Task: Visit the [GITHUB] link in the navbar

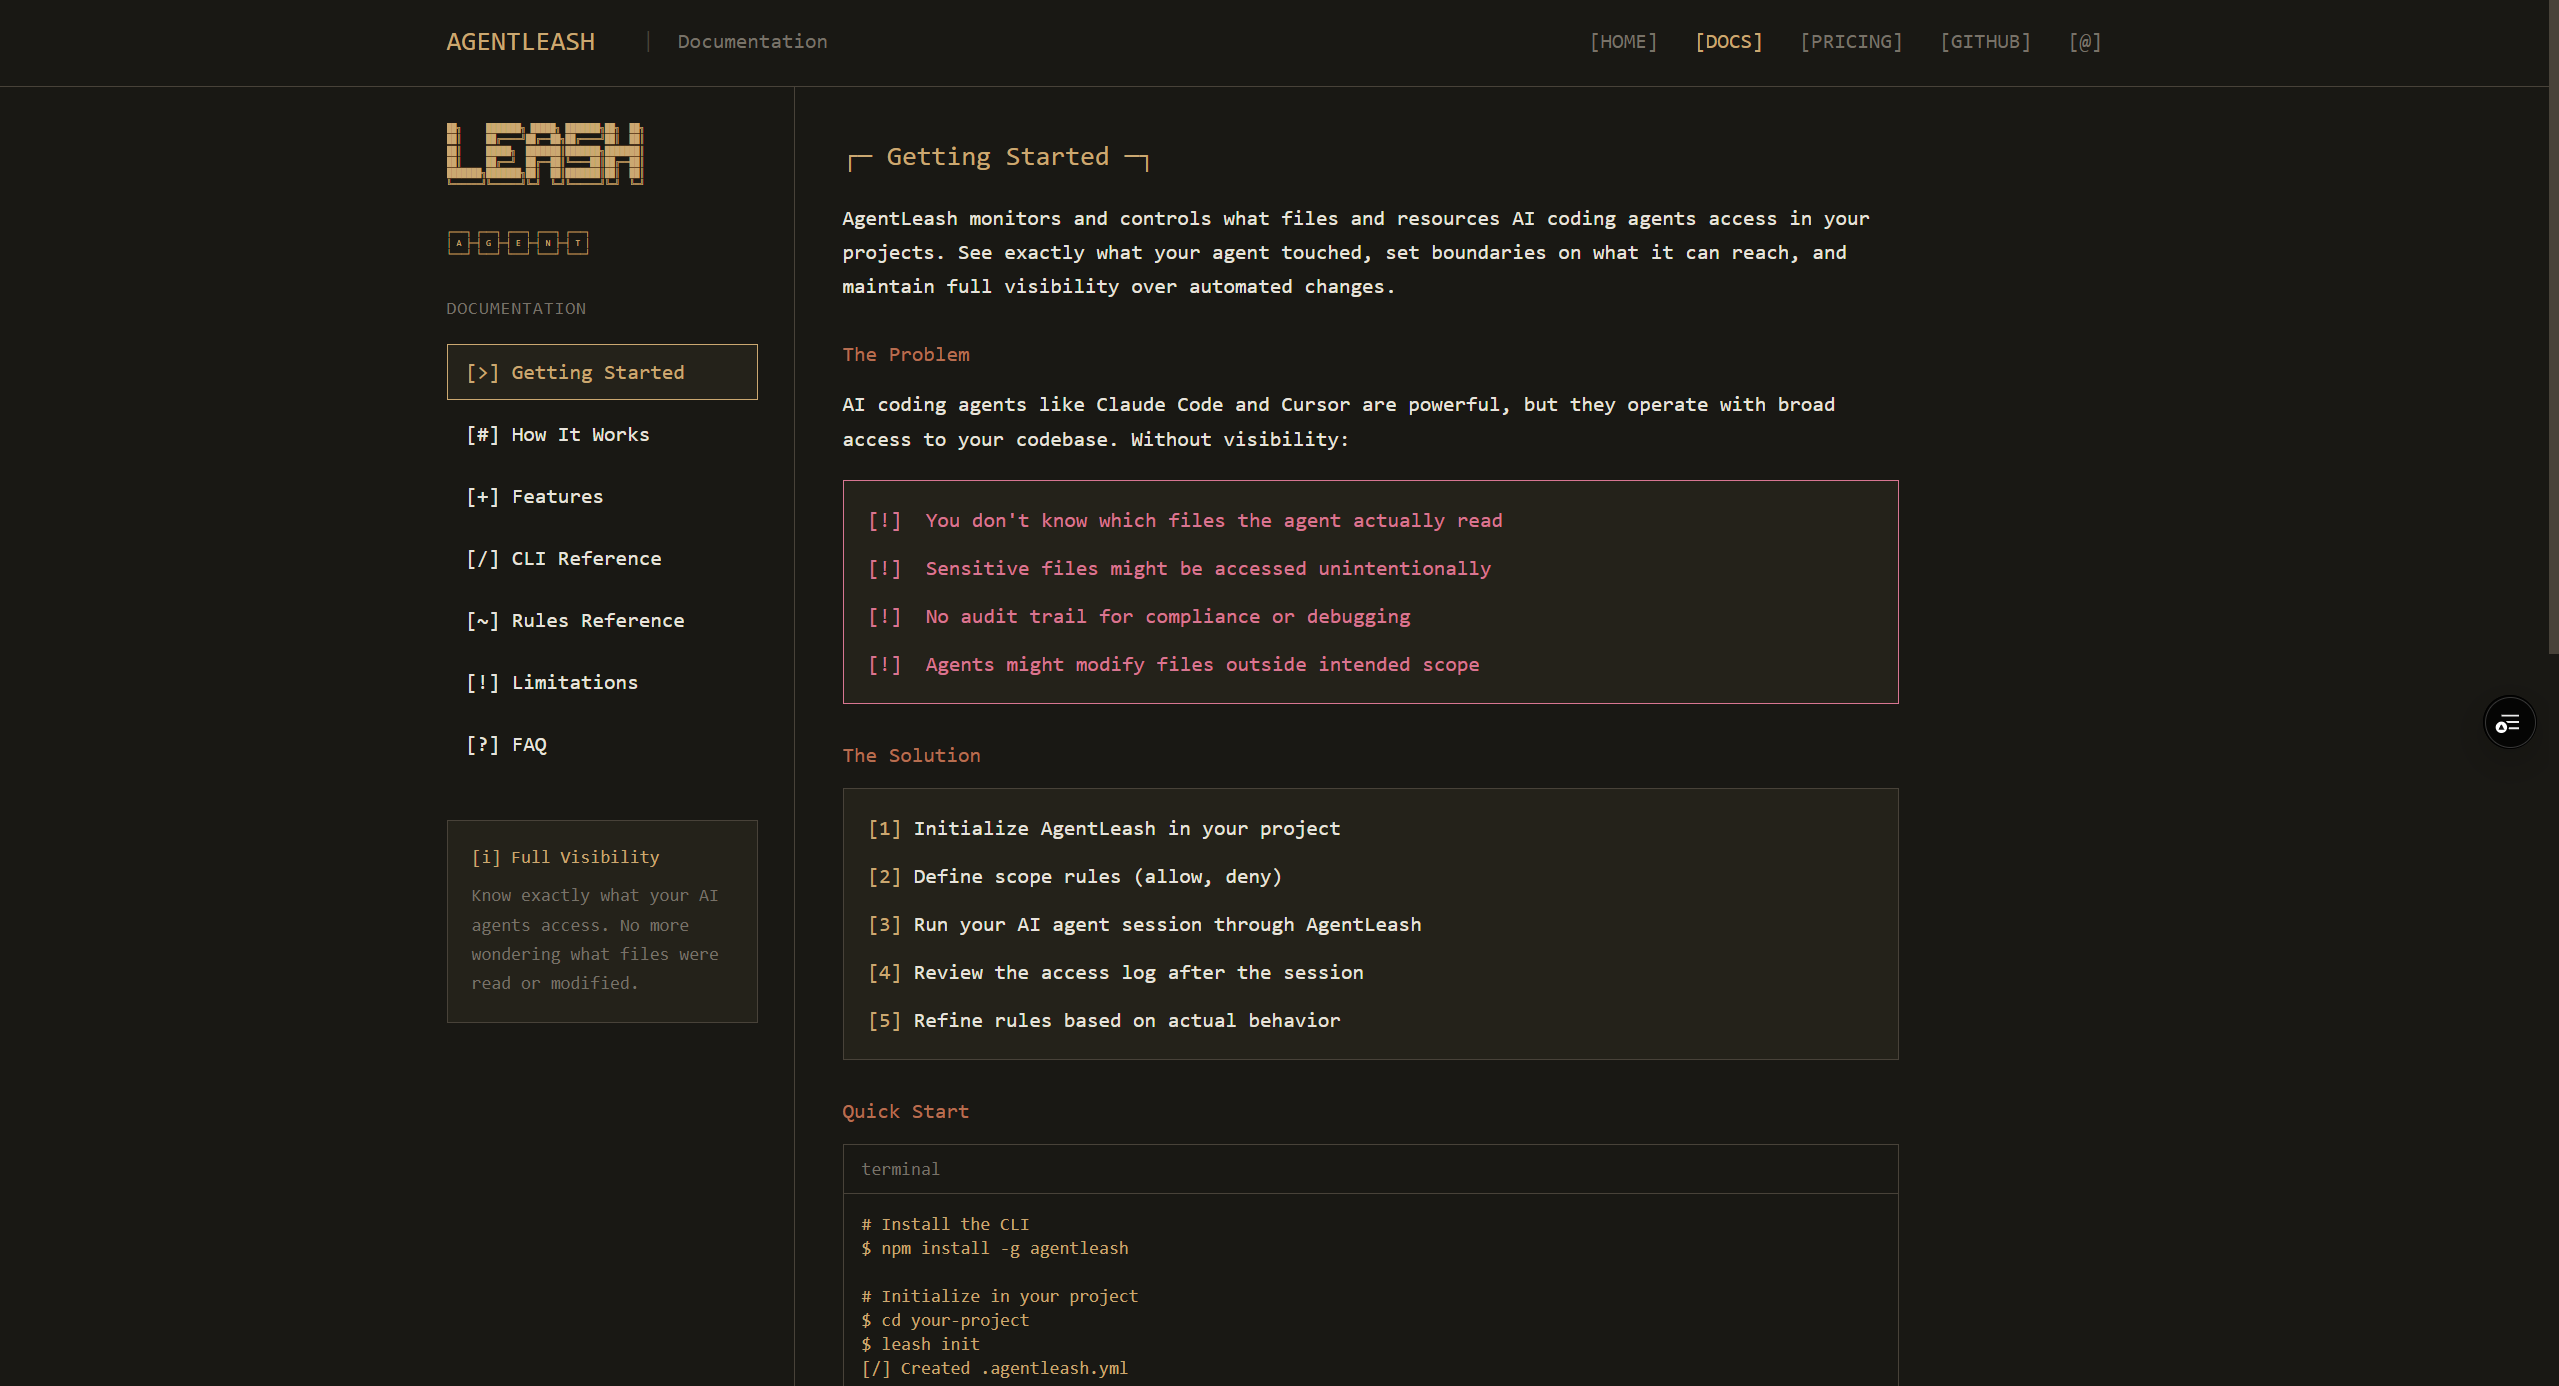Action: click(1986, 41)
